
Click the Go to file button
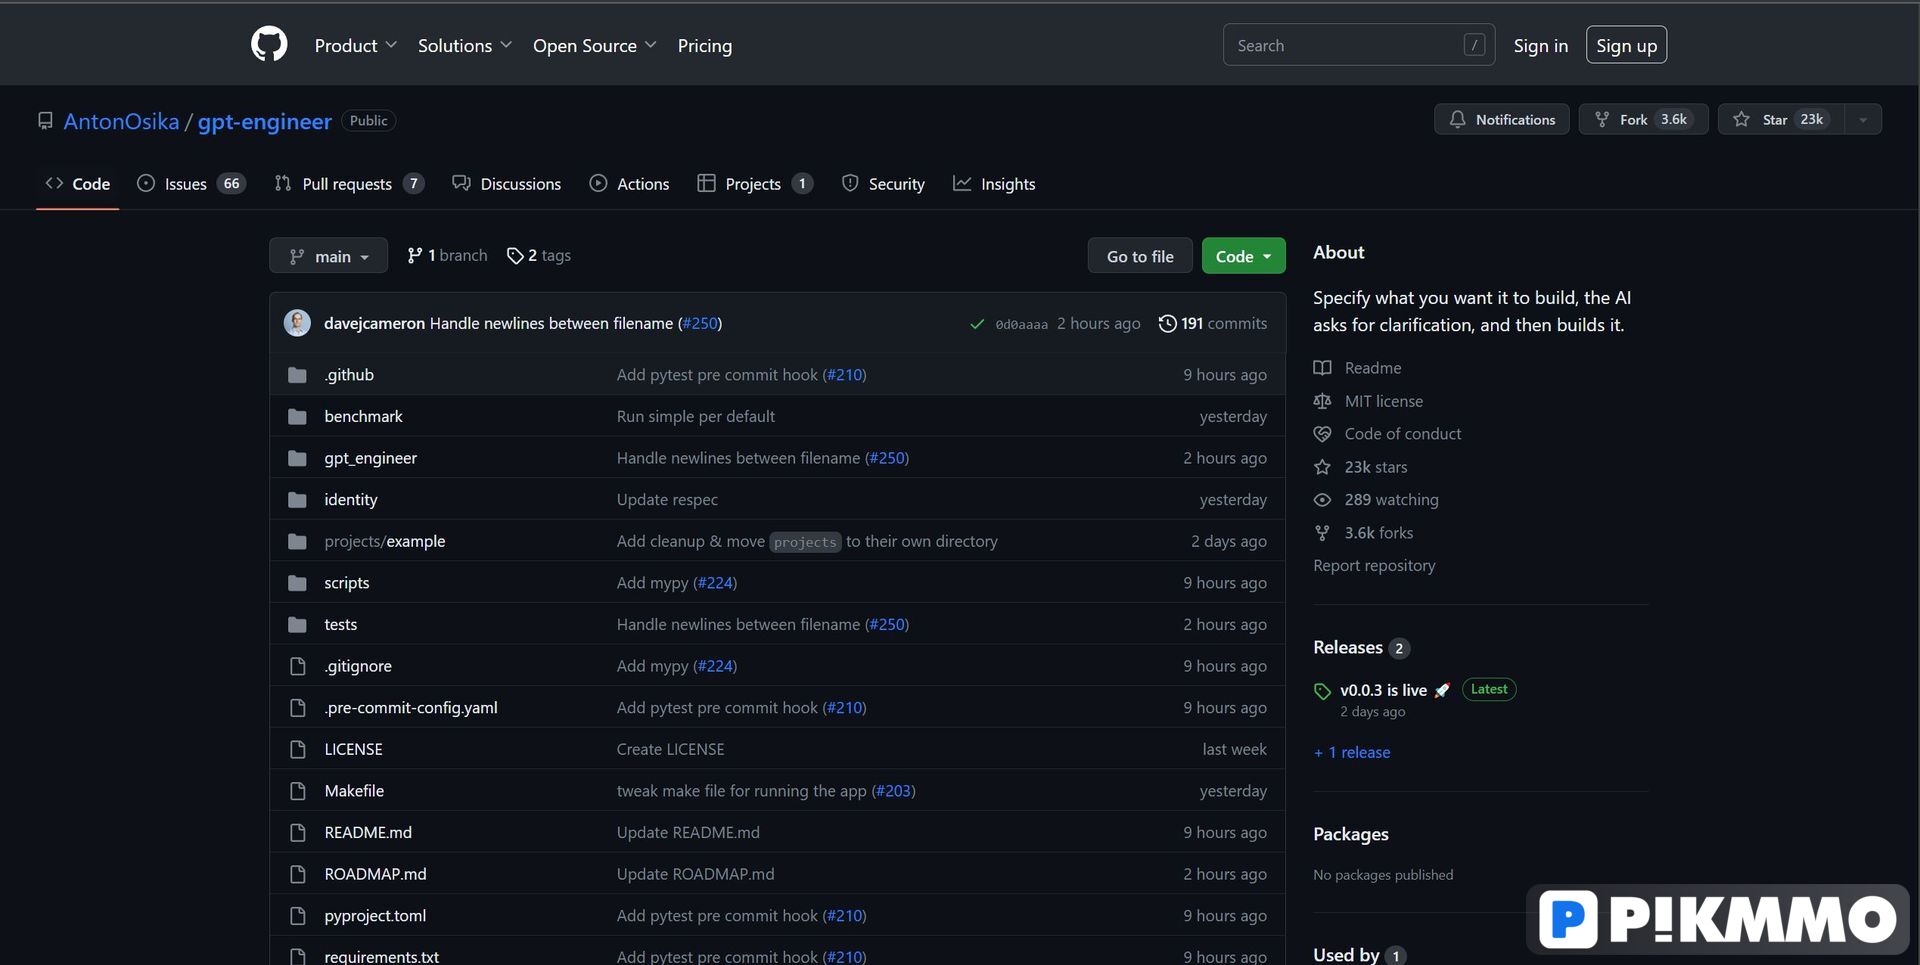(x=1140, y=256)
